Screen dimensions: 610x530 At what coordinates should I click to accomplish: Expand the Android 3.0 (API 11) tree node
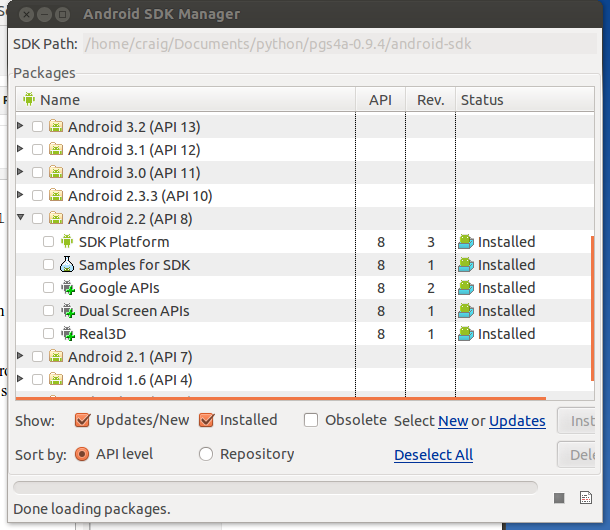[x=20, y=172]
